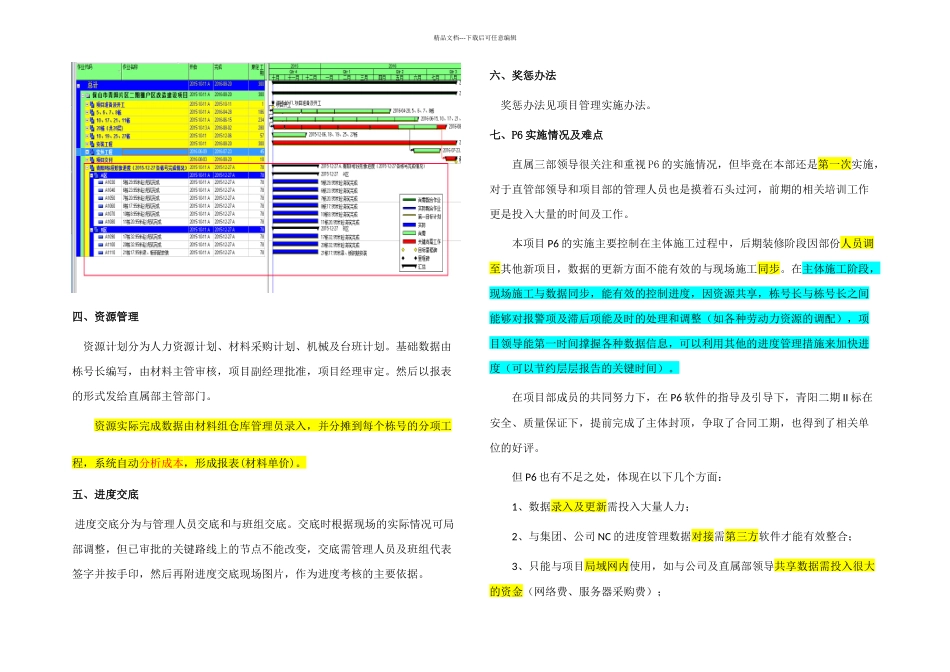Click the heading "七、P6 实施情况及难点"

click(x=546, y=135)
